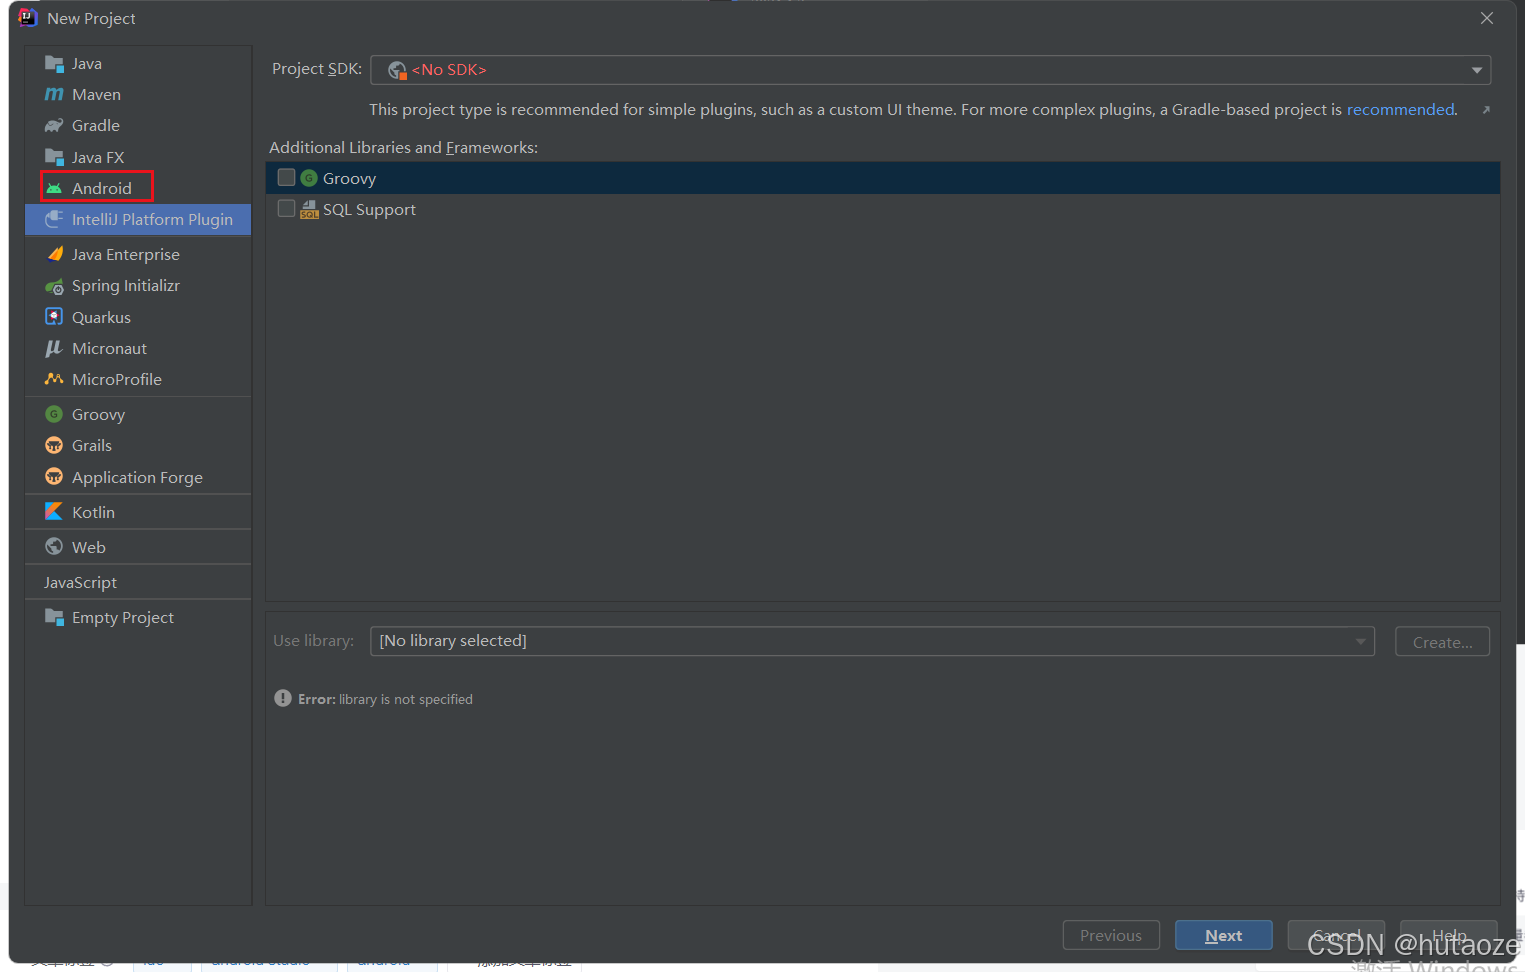Click the Kotlin logo icon
The image size is (1525, 972).
pyautogui.click(x=54, y=511)
